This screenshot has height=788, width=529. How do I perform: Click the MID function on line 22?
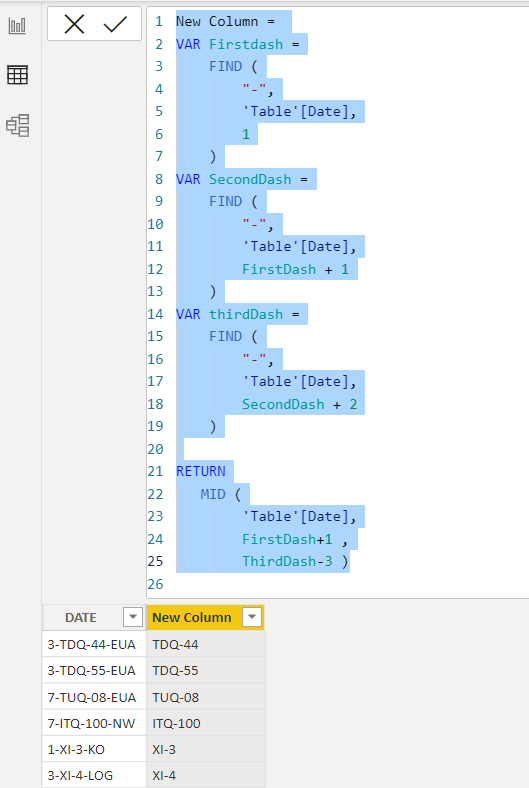[x=213, y=494]
